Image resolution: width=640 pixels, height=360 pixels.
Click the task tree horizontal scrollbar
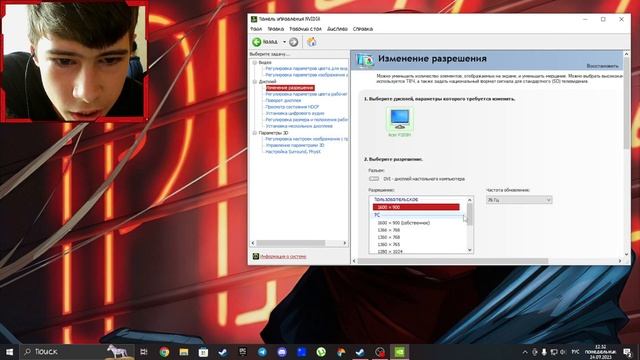[291, 243]
